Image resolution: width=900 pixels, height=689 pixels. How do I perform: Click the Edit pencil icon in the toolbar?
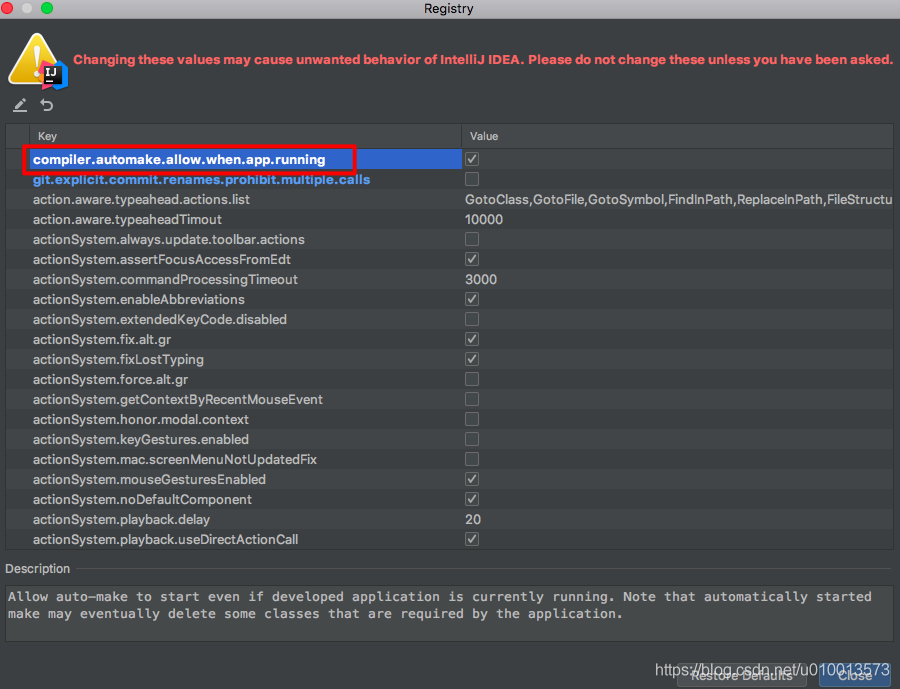[x=20, y=105]
